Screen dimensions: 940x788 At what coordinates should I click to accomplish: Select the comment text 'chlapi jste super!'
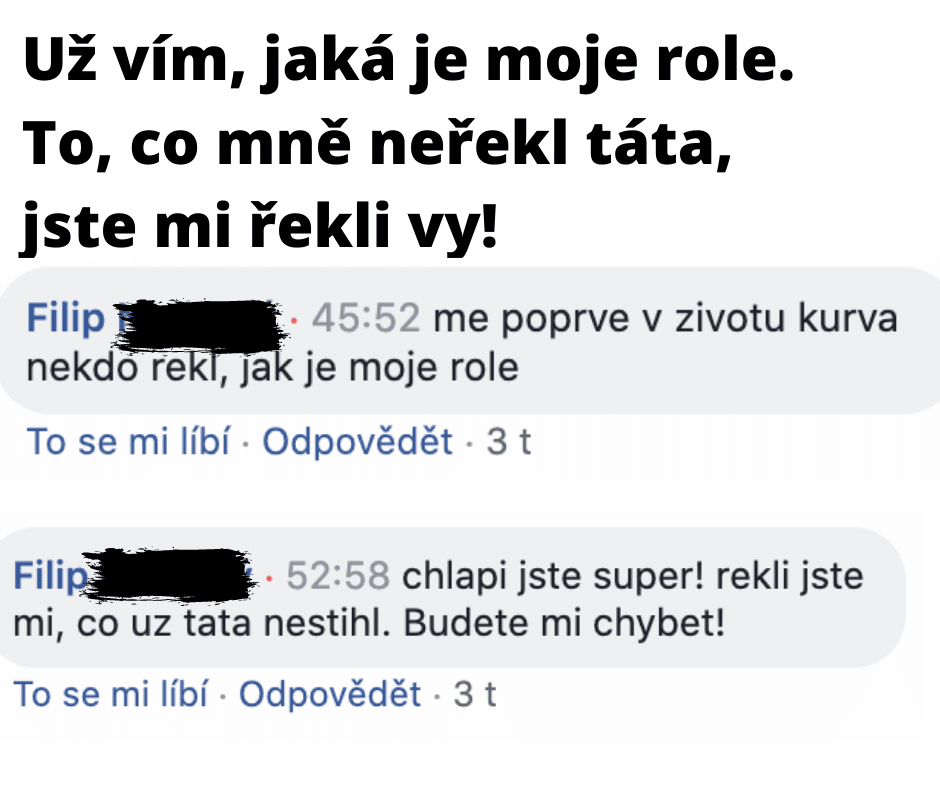click(x=552, y=576)
